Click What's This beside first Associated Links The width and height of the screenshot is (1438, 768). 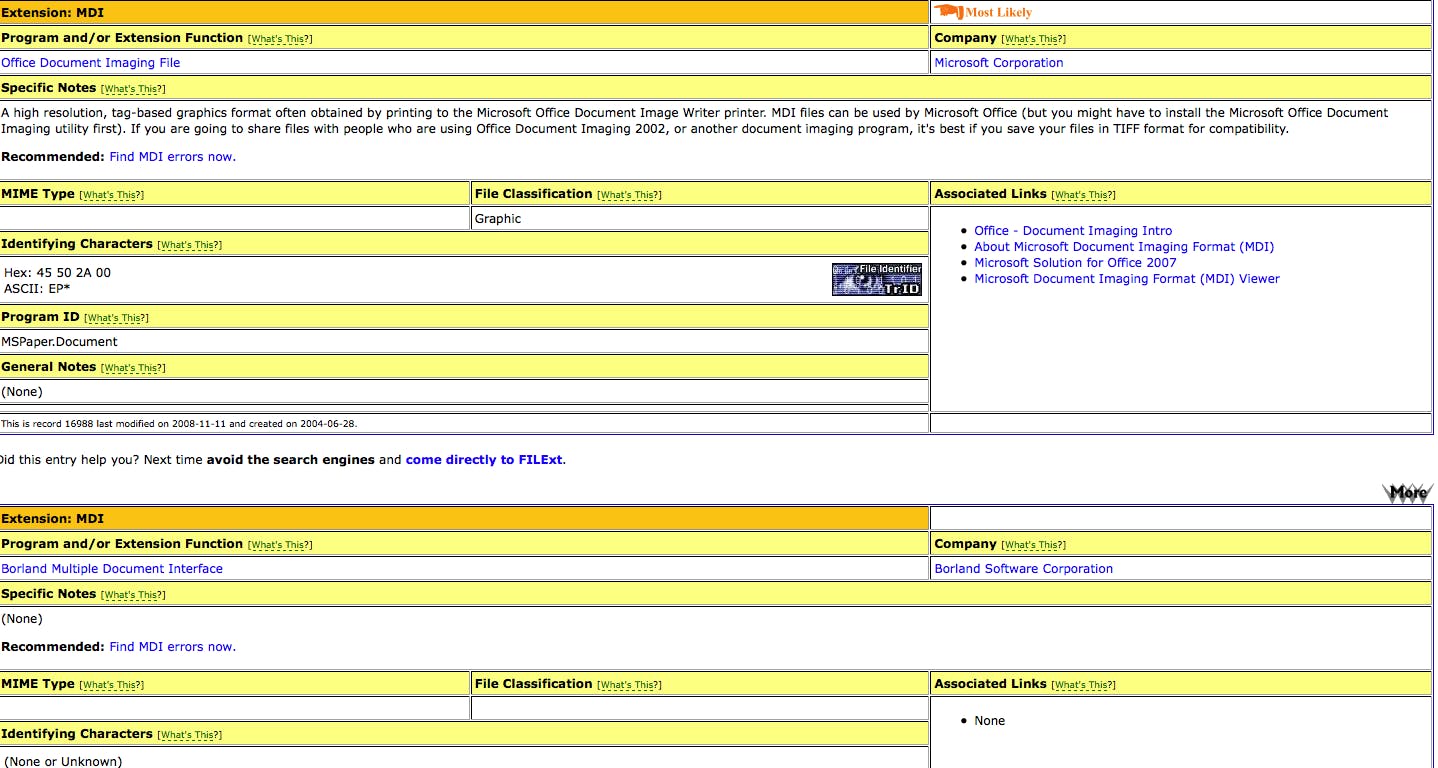point(1083,195)
